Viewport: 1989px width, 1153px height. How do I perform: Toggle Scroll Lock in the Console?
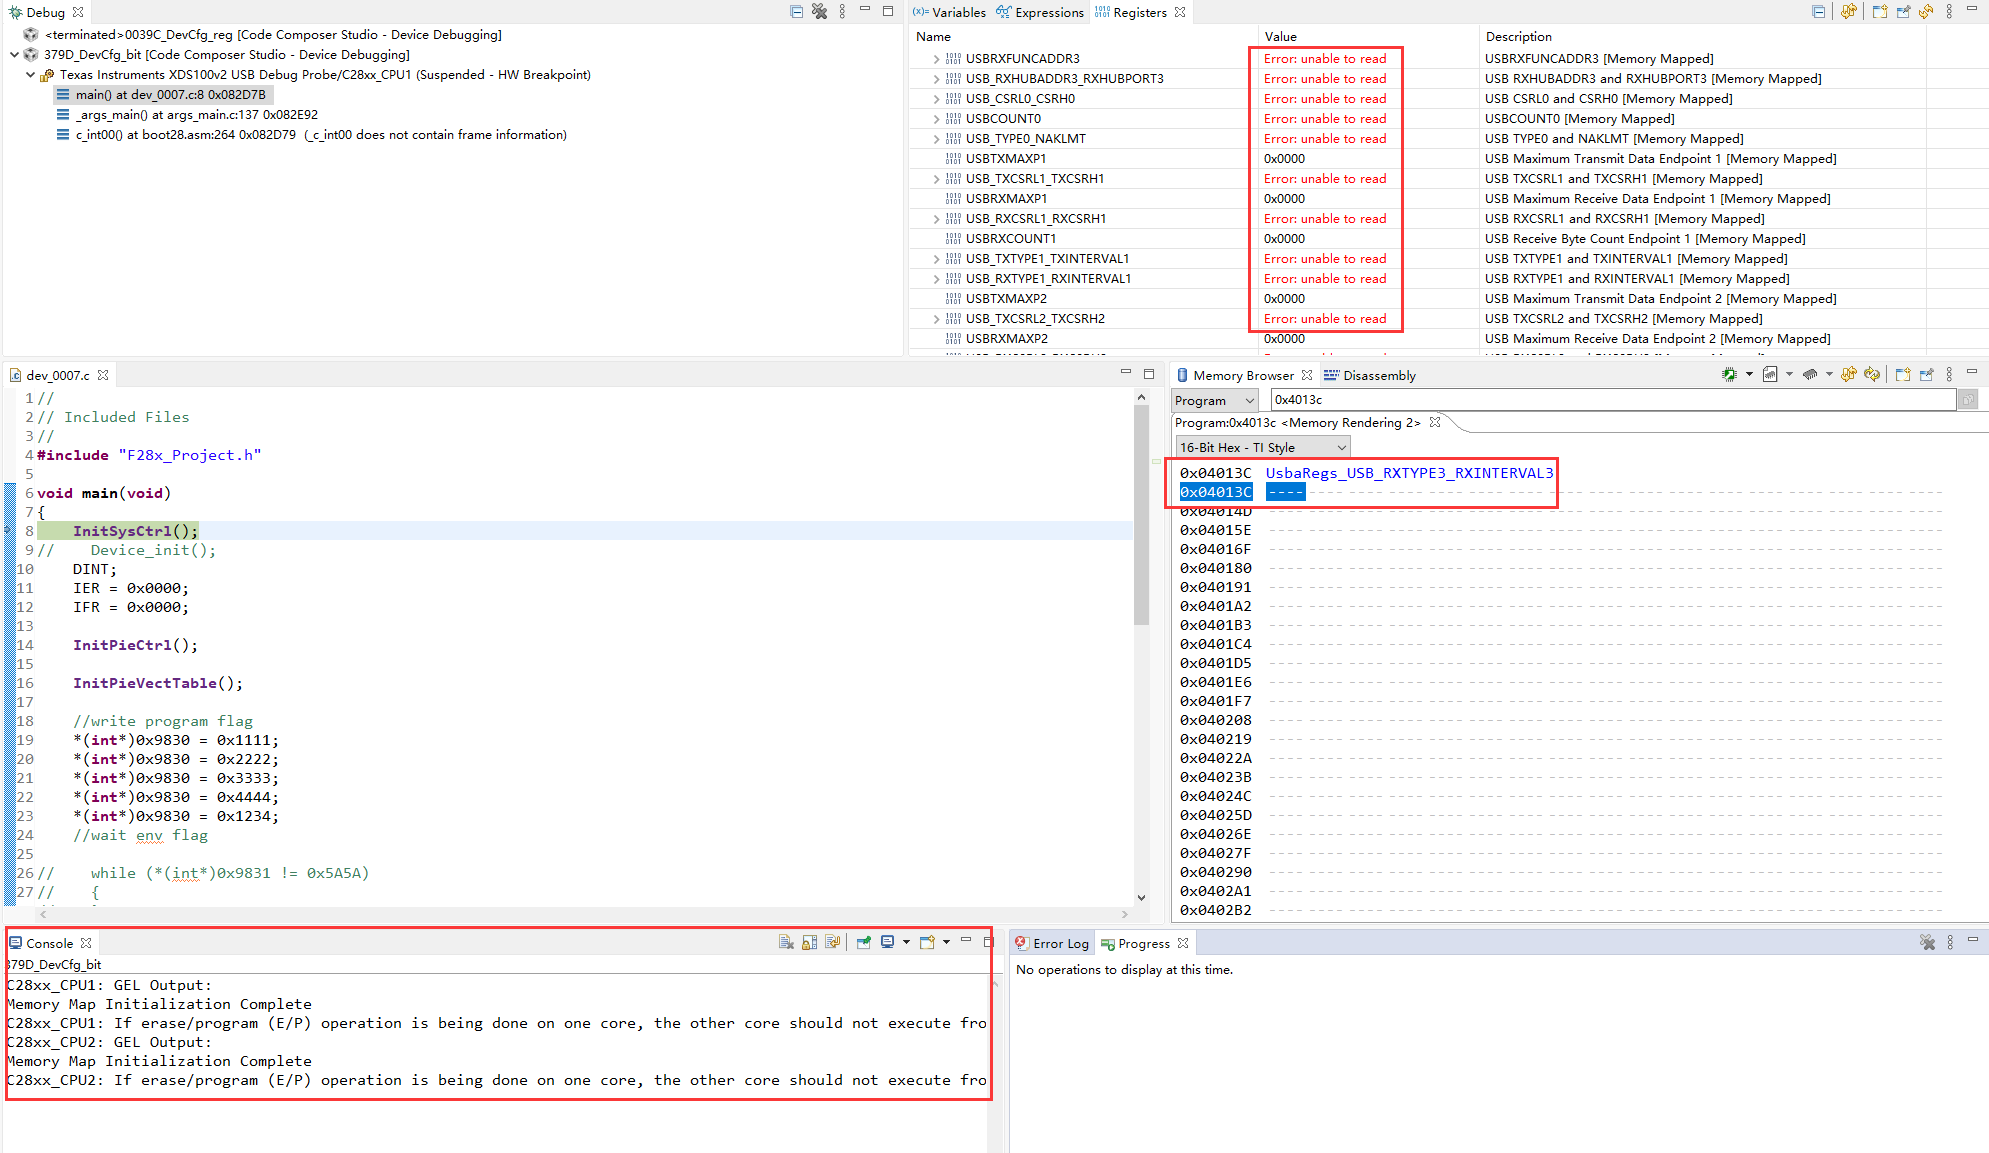(x=809, y=941)
